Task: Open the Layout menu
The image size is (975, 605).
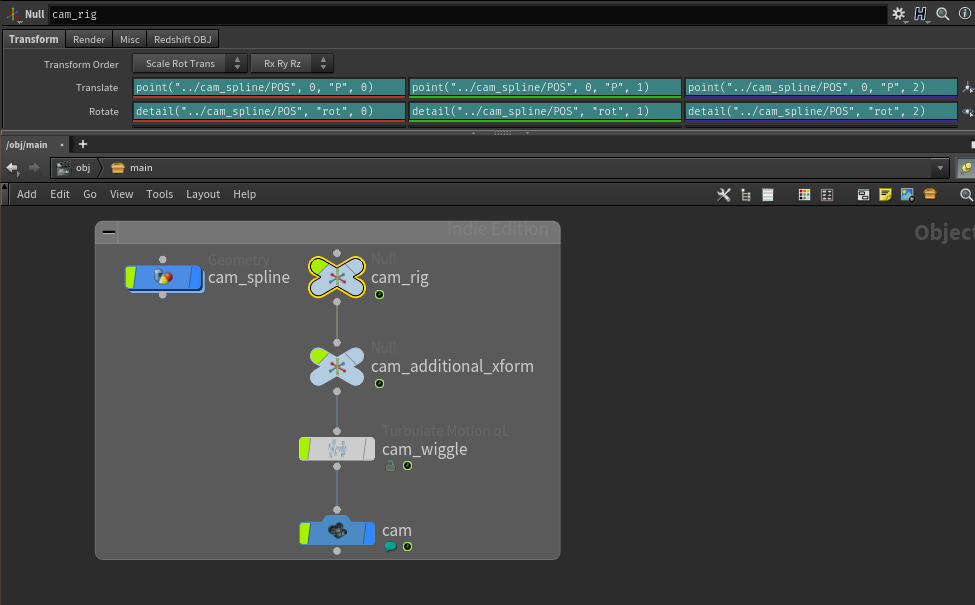Action: (203, 194)
